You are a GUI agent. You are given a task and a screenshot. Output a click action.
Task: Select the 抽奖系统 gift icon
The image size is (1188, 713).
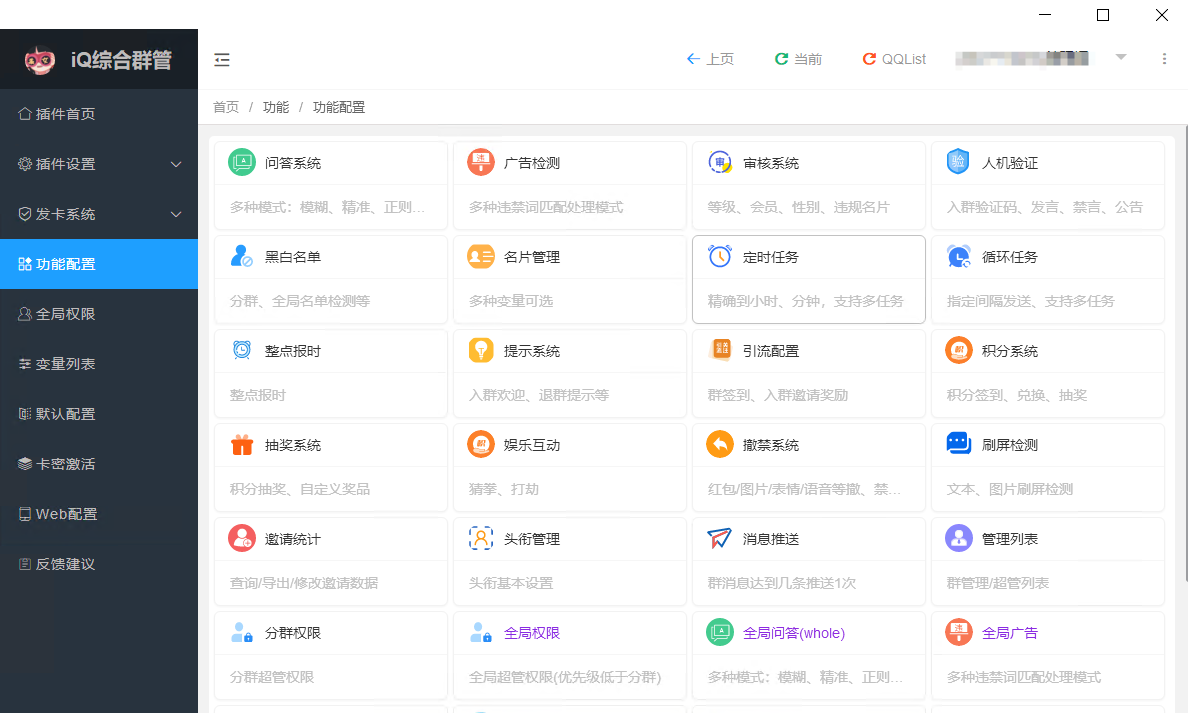[x=243, y=444]
